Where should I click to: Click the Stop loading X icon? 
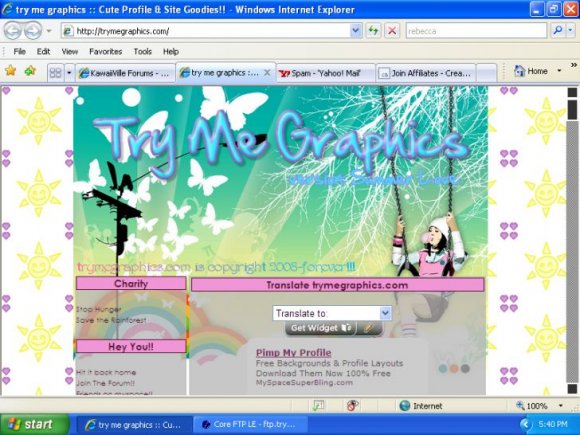[392, 31]
